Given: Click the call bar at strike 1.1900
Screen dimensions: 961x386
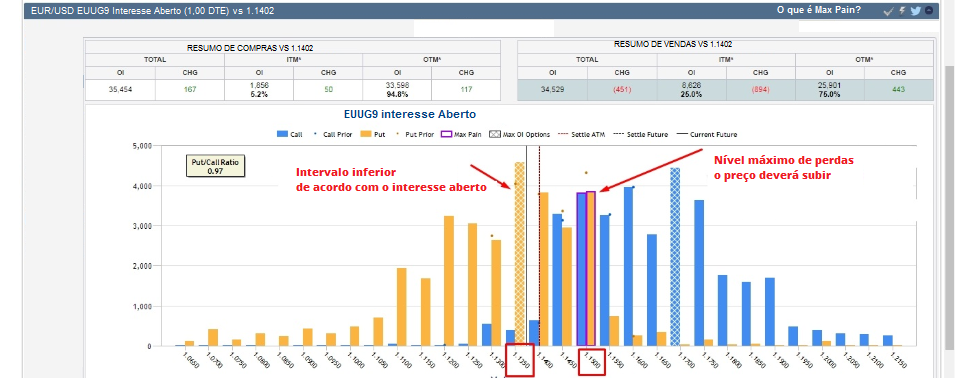Looking at the screenshot, I should click(x=769, y=312).
